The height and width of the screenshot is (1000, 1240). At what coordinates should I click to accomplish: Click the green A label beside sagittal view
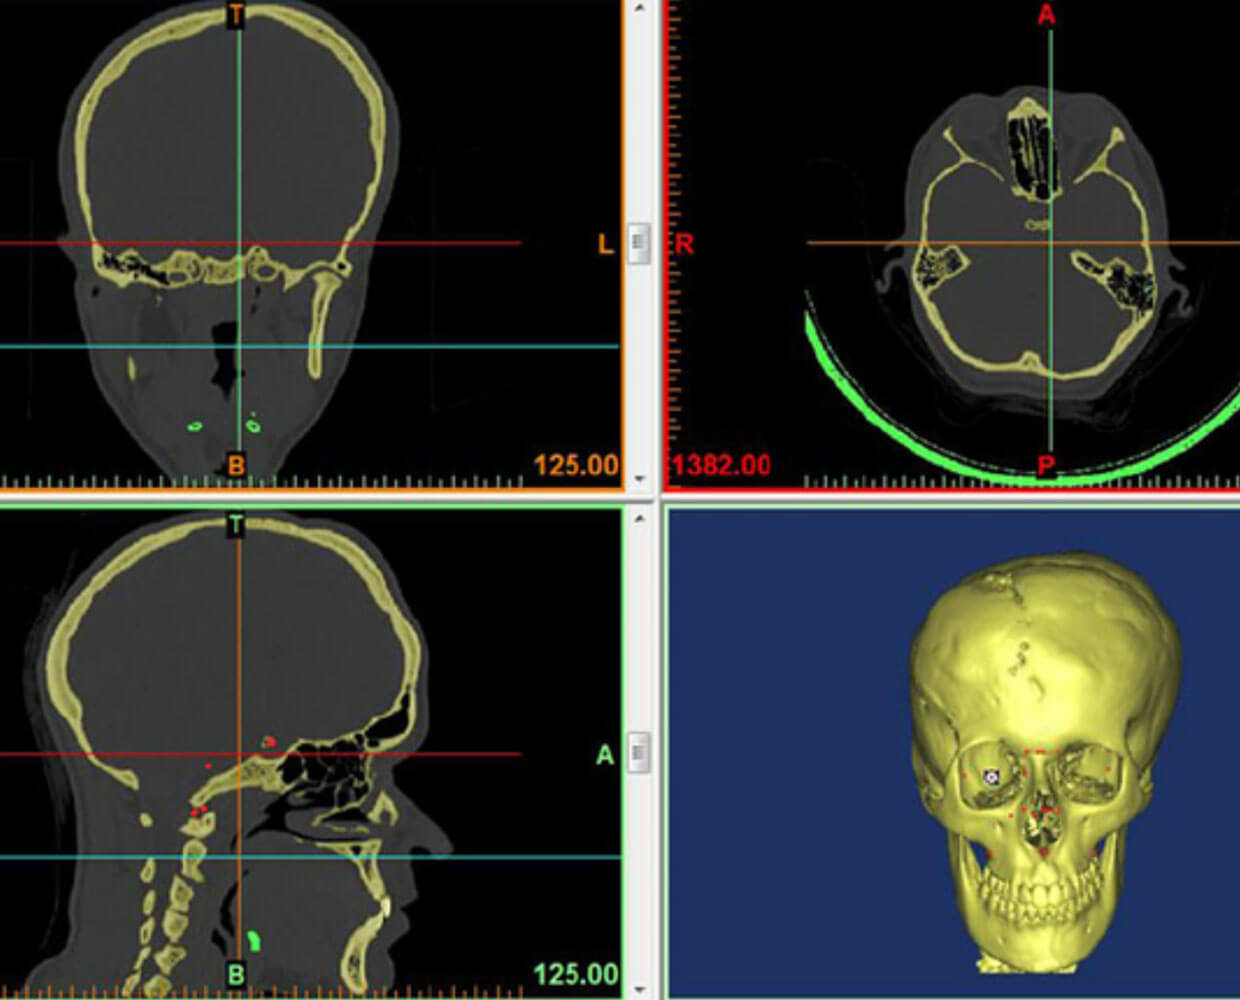pyautogui.click(x=605, y=755)
